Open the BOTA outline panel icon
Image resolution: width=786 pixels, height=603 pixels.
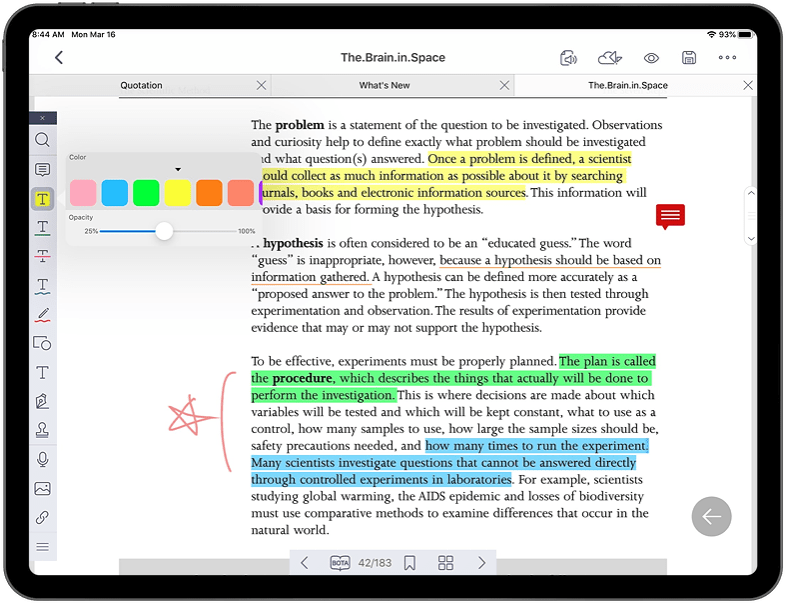(x=340, y=562)
